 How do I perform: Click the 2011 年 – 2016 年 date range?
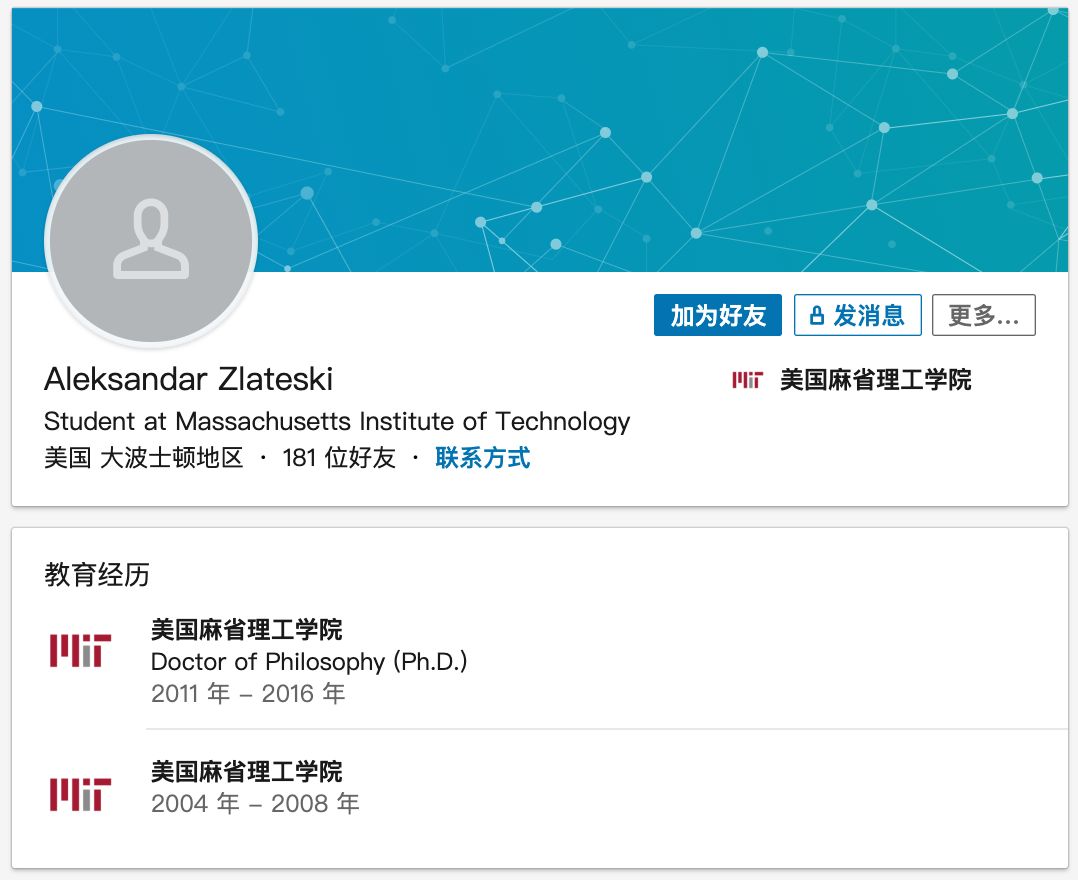pos(248,693)
